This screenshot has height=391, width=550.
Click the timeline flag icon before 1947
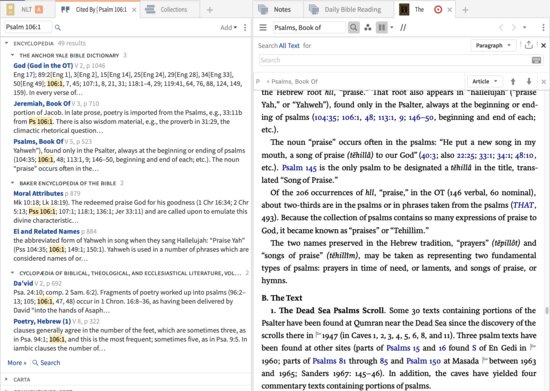coord(318,335)
